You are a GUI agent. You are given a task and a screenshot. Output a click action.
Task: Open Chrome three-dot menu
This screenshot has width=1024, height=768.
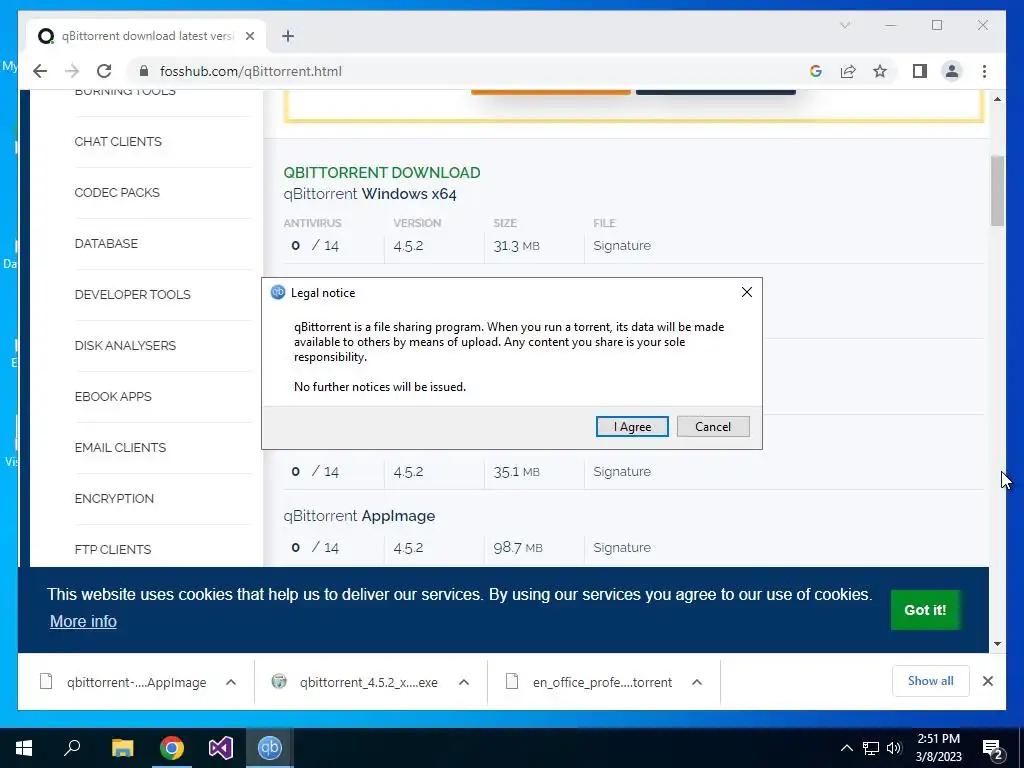pyautogui.click(x=984, y=71)
